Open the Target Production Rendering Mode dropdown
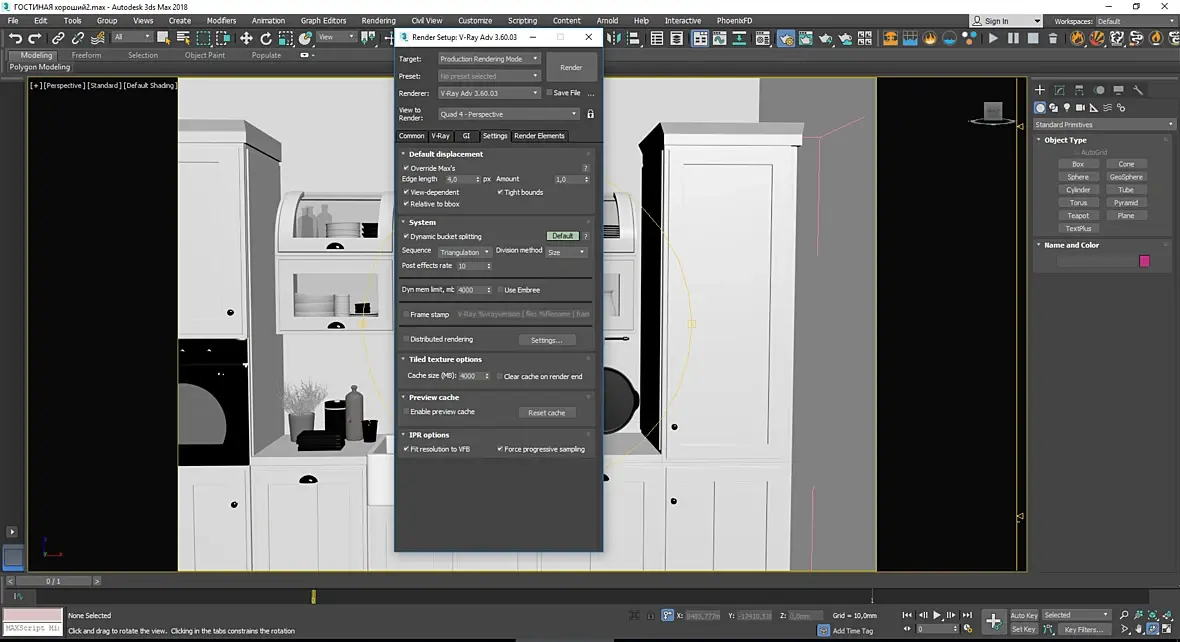Screen dimensions: 1180x642 [489, 59]
